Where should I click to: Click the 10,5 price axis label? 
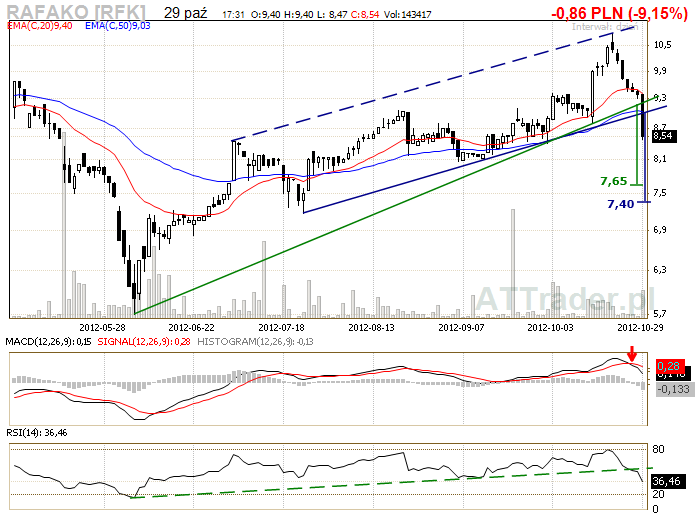(662, 45)
